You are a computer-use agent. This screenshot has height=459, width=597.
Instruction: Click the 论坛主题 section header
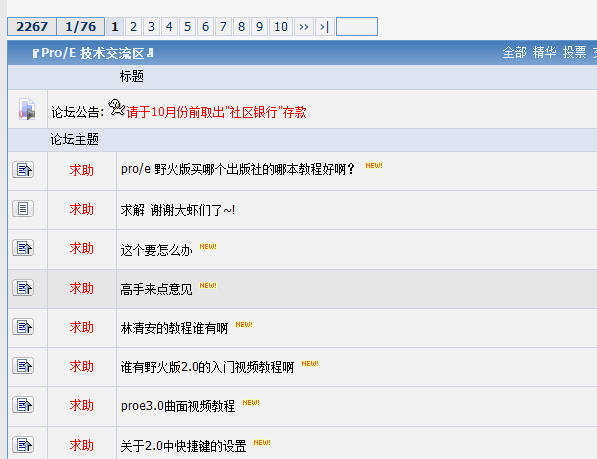click(75, 139)
